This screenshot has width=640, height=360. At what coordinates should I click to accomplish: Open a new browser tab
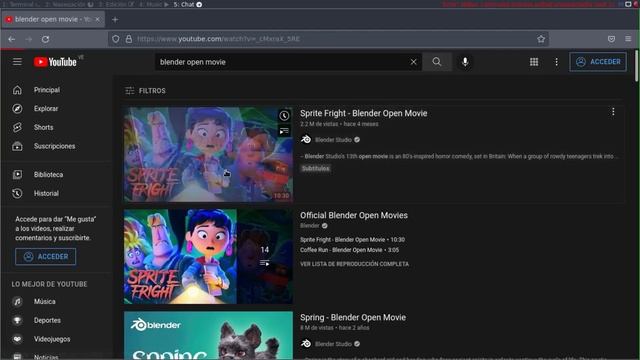(x=115, y=20)
